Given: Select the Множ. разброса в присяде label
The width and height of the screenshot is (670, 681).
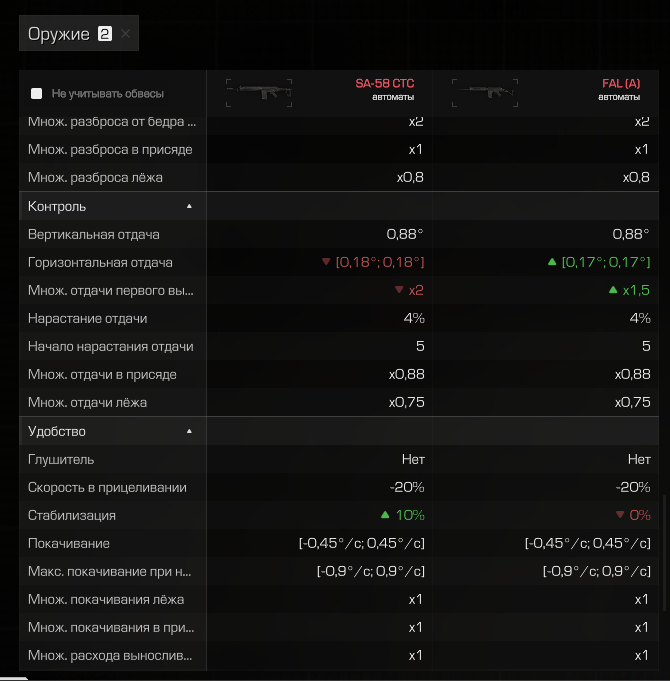Looking at the screenshot, I should (x=110, y=149).
